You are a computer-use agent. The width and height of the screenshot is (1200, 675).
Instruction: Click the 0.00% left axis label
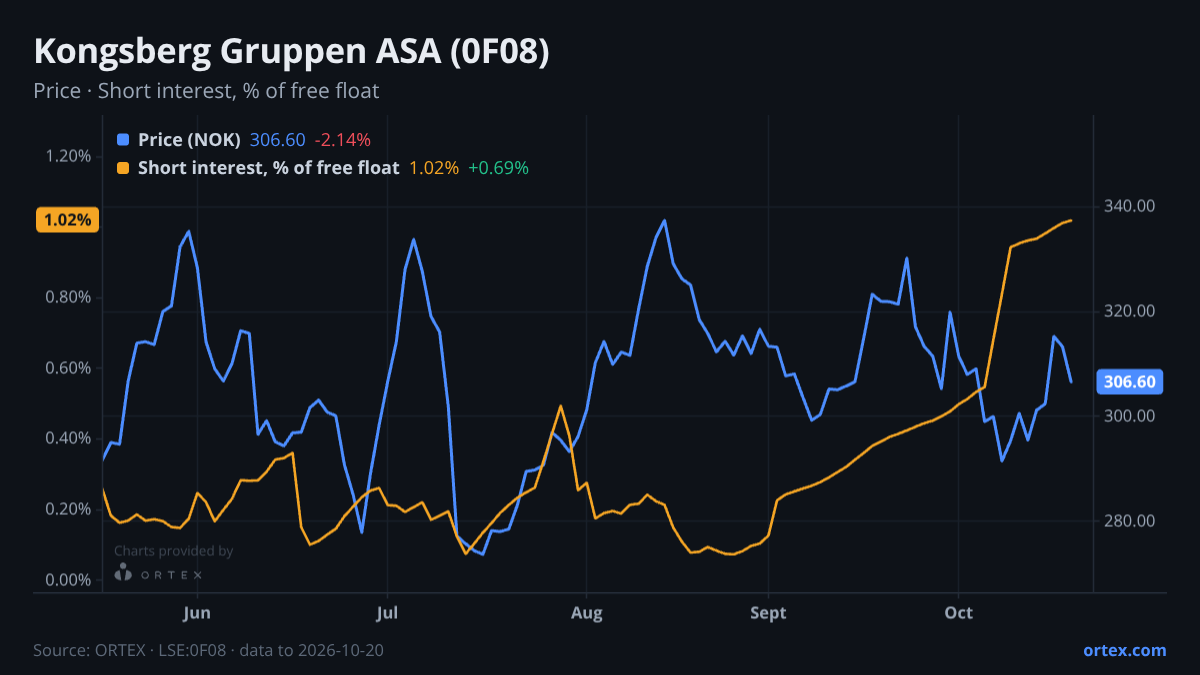(x=68, y=580)
